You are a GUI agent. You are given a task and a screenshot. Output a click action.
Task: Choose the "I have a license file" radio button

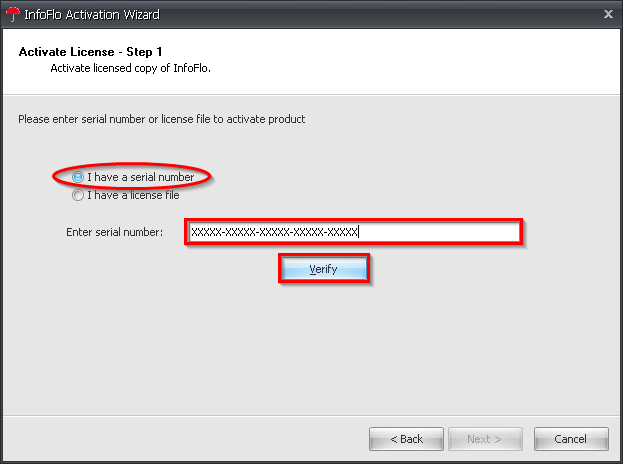[x=78, y=195]
